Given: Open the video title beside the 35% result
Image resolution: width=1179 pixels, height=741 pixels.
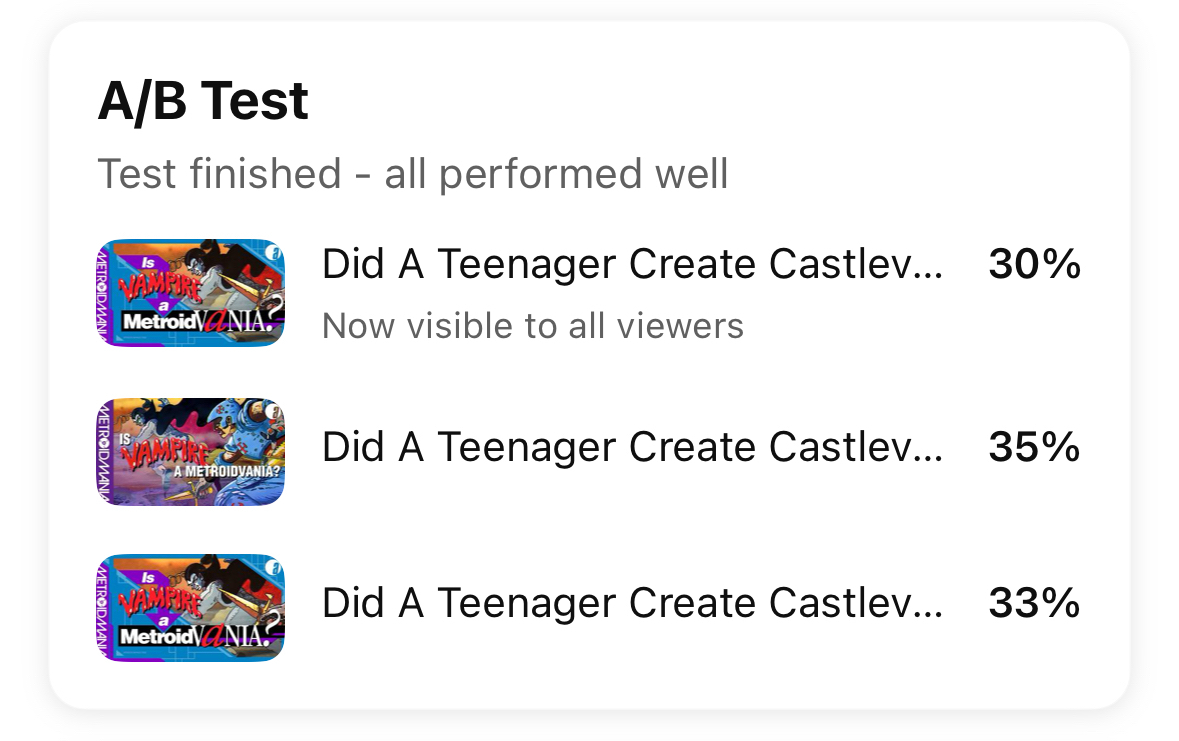Looking at the screenshot, I should (631, 448).
